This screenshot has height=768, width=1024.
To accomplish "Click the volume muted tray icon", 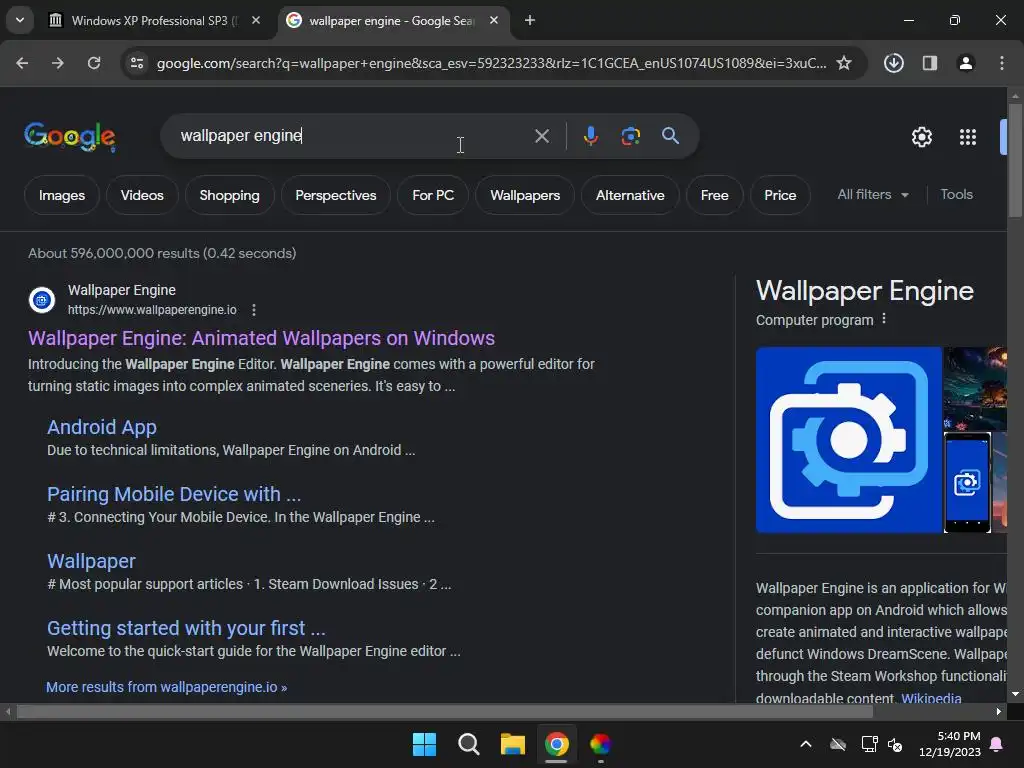I will coord(895,744).
